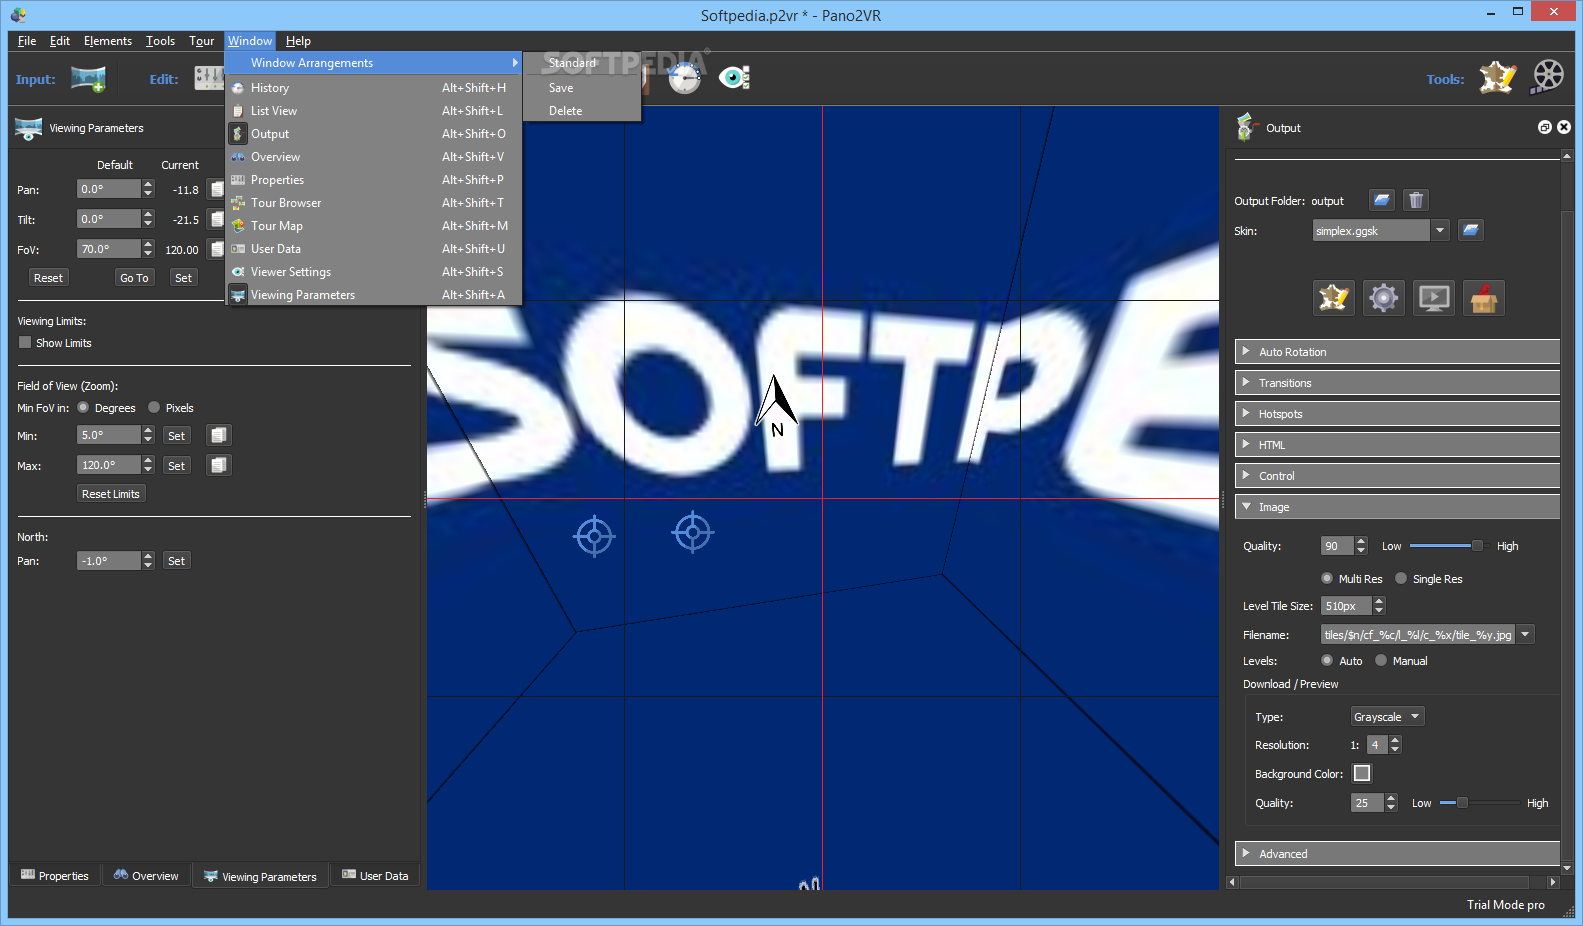Select the Single Res radio option

tap(1401, 578)
